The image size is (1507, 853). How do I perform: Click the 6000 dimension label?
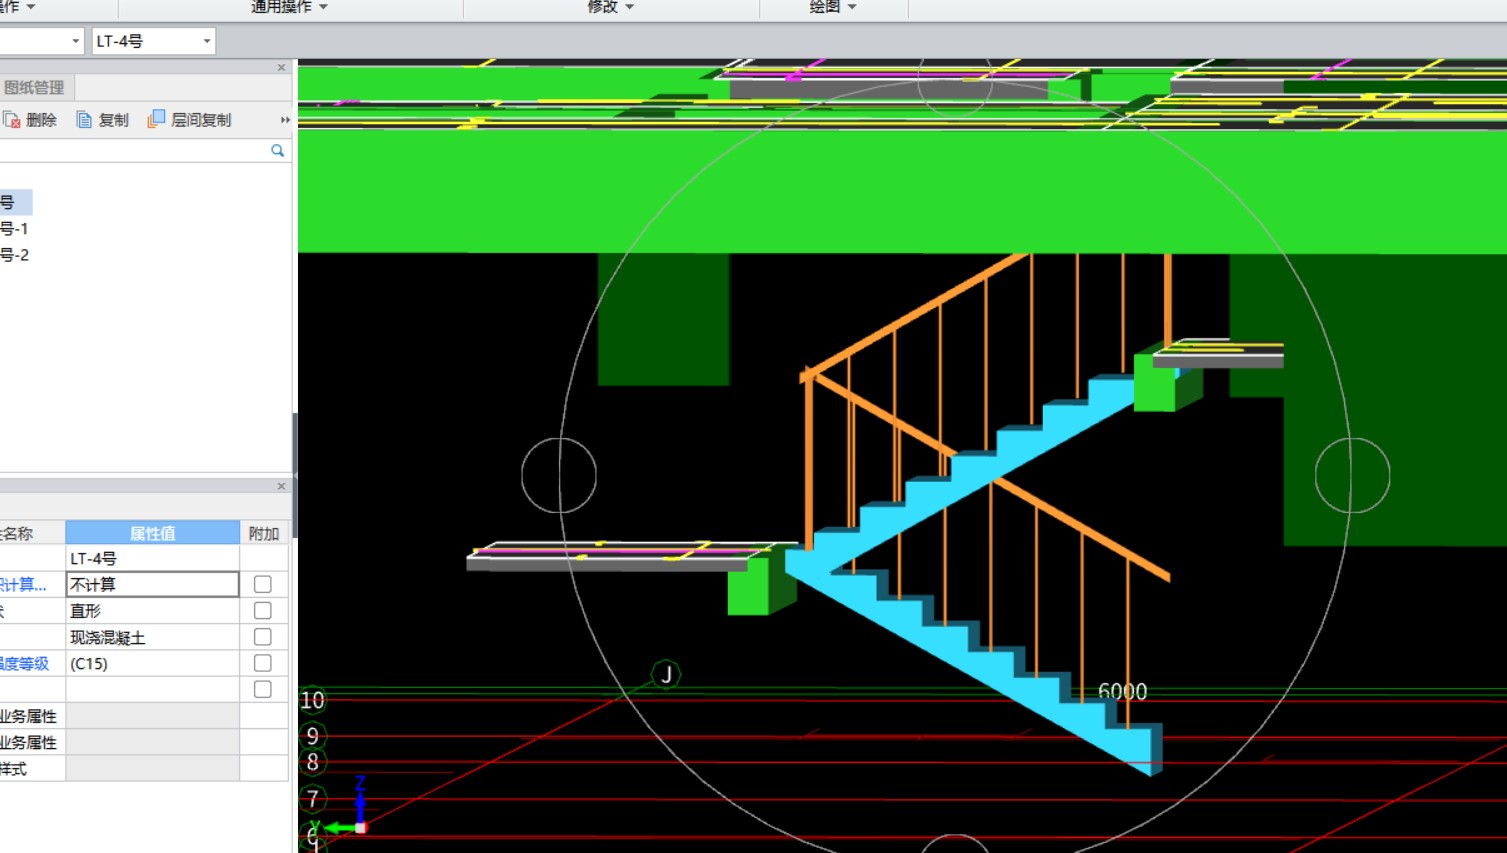coord(1122,691)
